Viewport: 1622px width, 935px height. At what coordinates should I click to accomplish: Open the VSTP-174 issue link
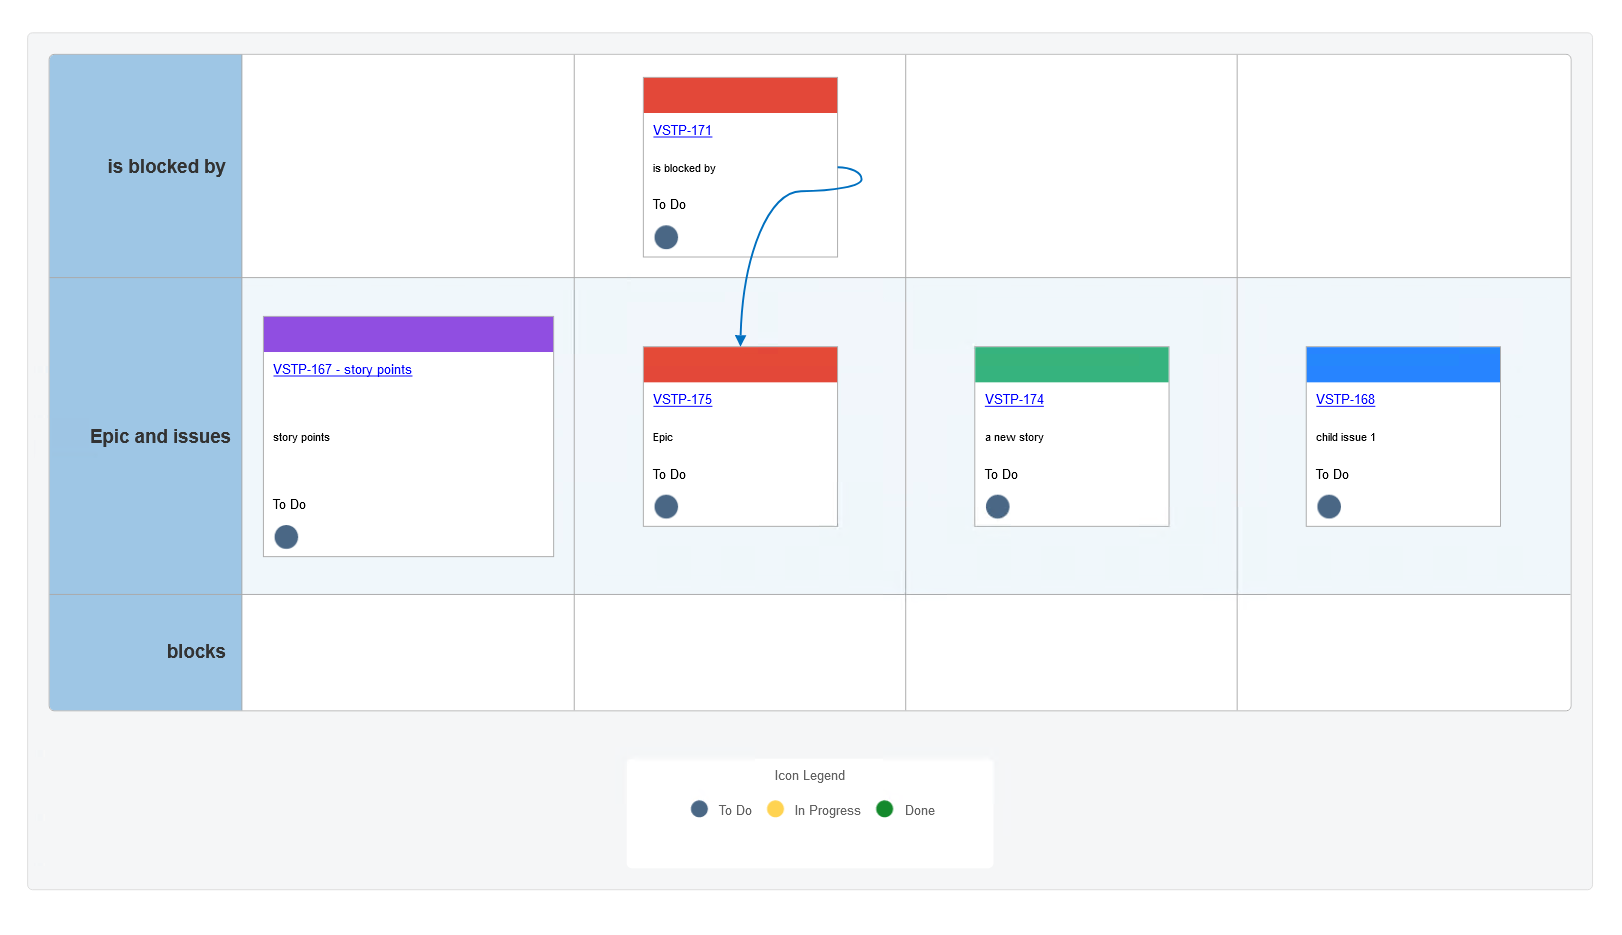tap(1014, 399)
